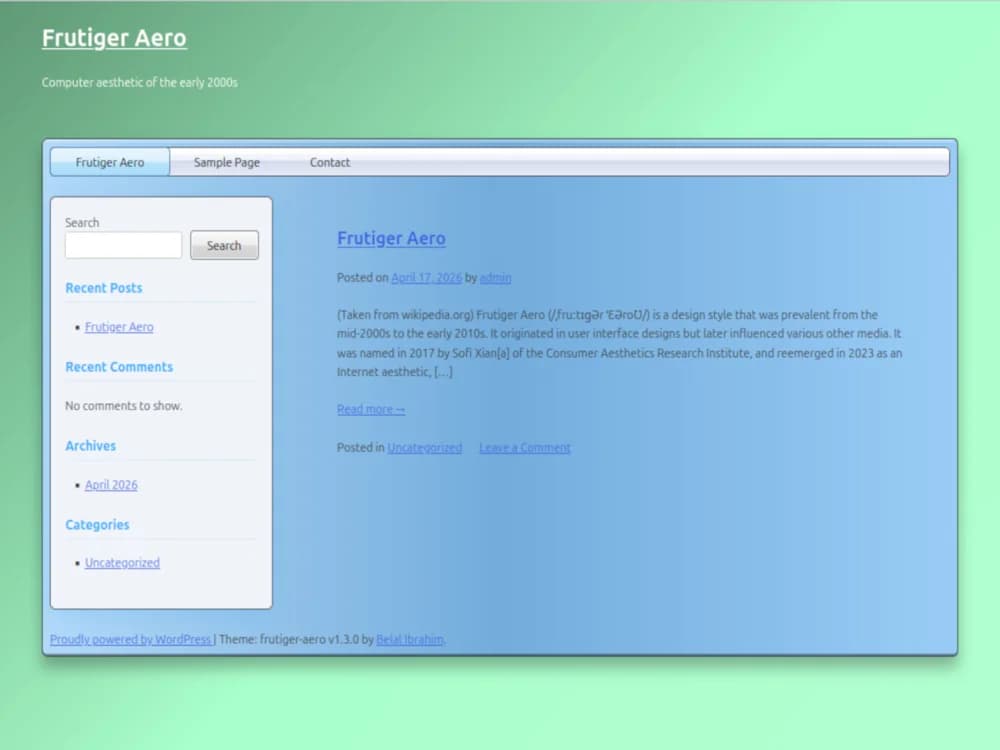Click the Recent Posts sidebar heading
Screen dimensions: 1000x750
(104, 288)
